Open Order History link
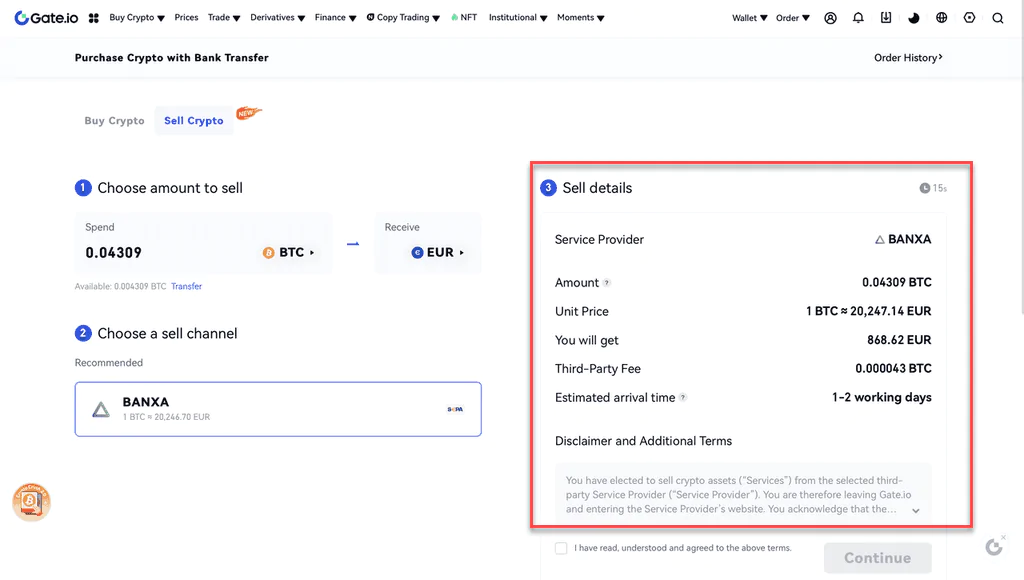The image size is (1024, 580). pyautogui.click(x=908, y=57)
